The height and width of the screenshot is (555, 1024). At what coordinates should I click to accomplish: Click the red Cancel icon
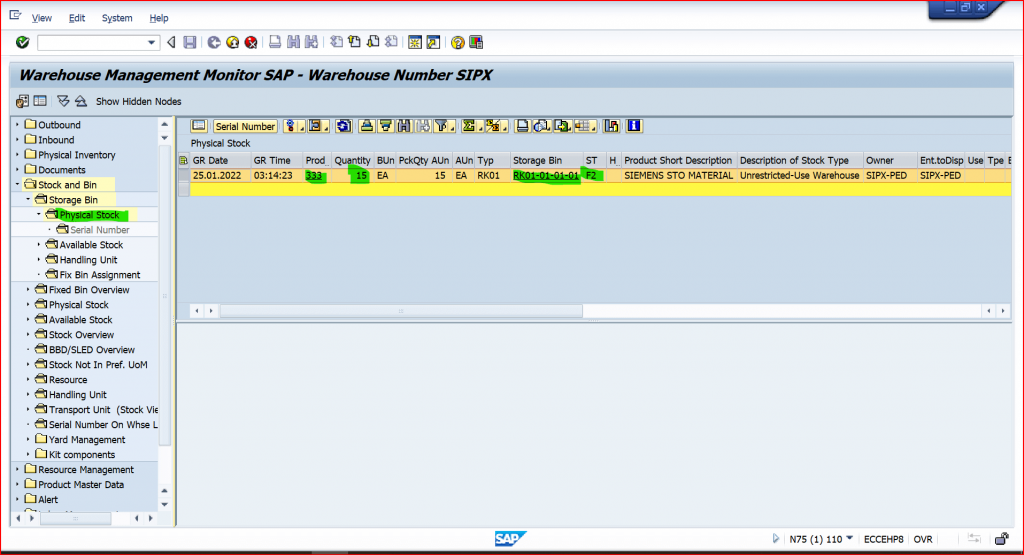tap(251, 42)
